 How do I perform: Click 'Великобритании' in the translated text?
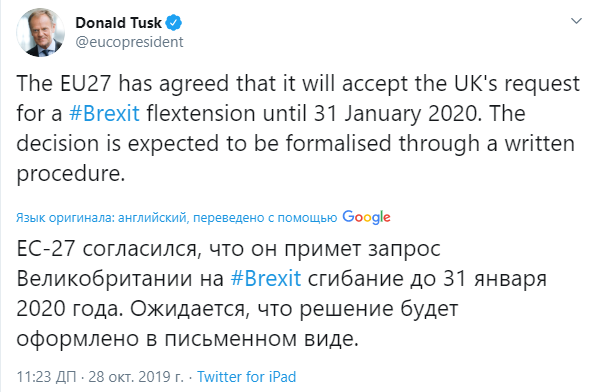click(104, 278)
